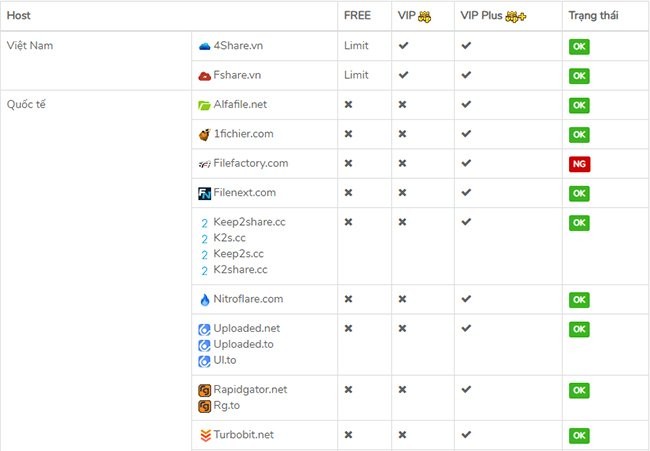Click the OK badge in Turbobit.net row
Image resolution: width=650 pixels, height=451 pixels.
point(579,436)
